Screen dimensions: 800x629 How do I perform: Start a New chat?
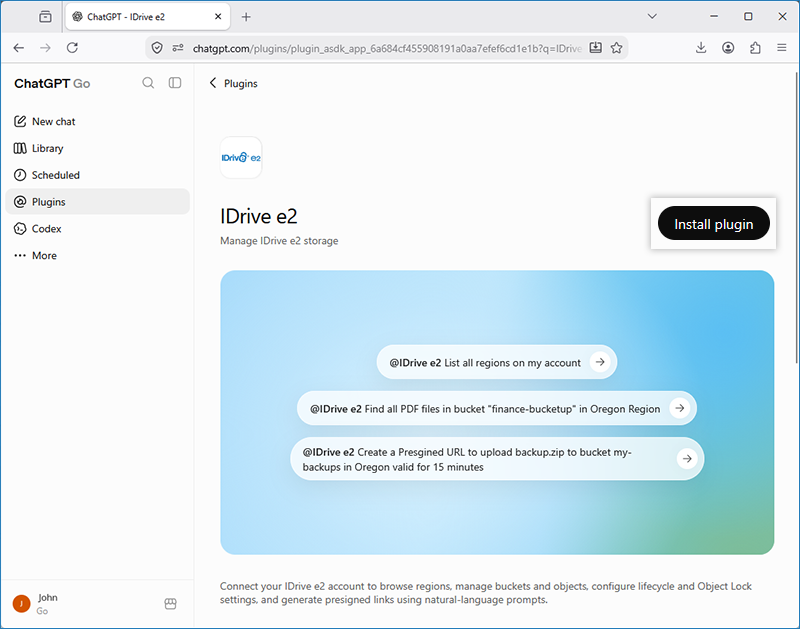97,121
